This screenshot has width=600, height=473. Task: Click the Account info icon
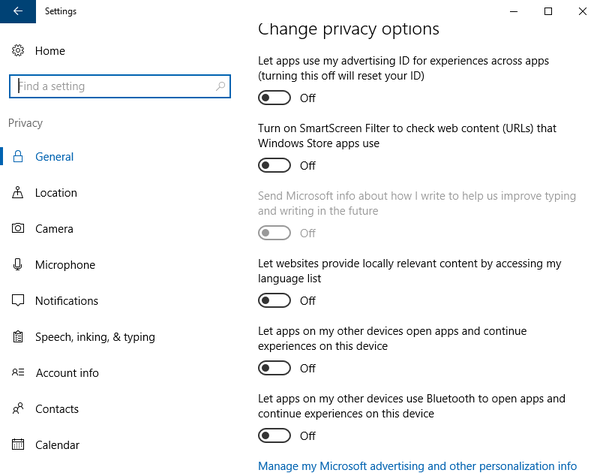[x=18, y=372]
